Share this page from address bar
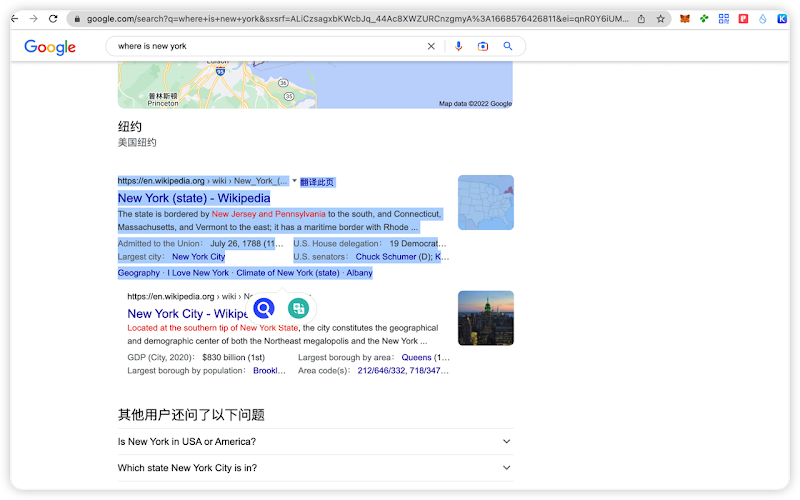 click(x=641, y=19)
